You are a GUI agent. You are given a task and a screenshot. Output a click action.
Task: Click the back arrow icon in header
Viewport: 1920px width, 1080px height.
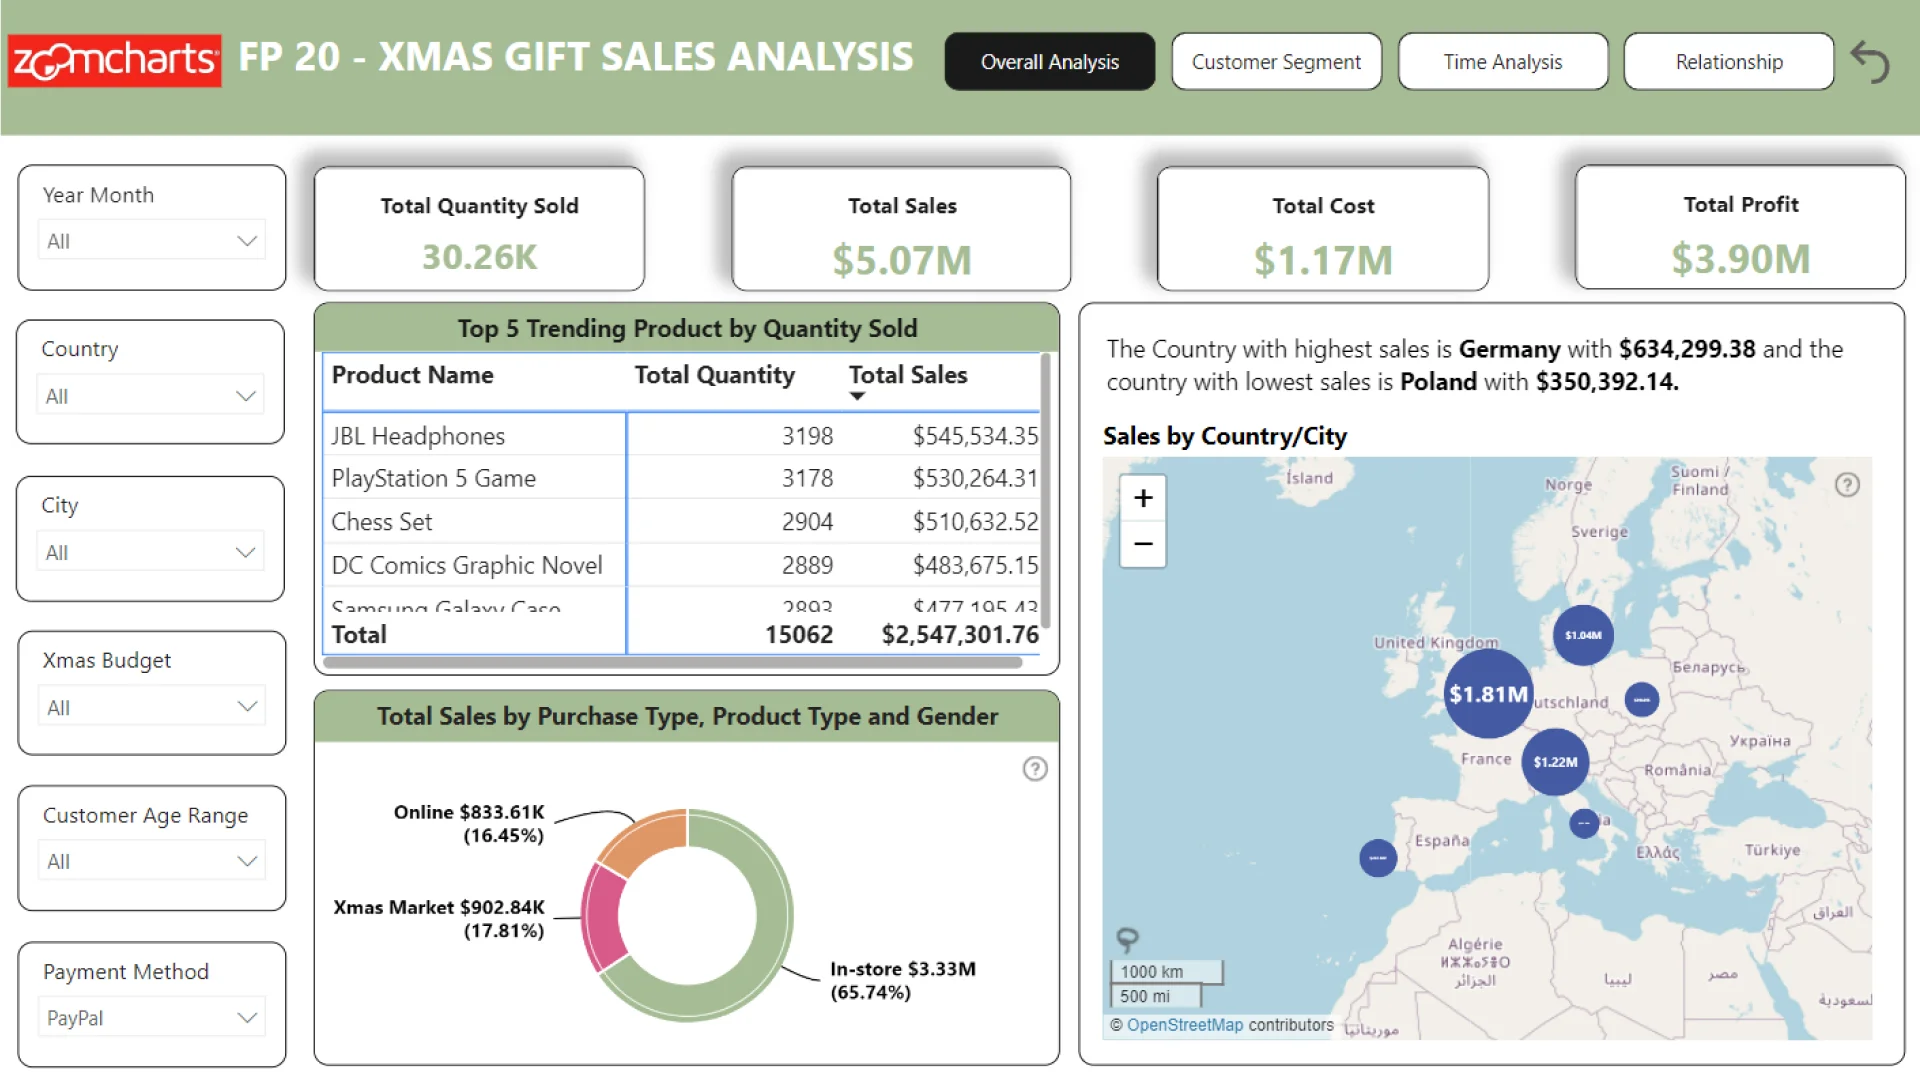[1869, 62]
